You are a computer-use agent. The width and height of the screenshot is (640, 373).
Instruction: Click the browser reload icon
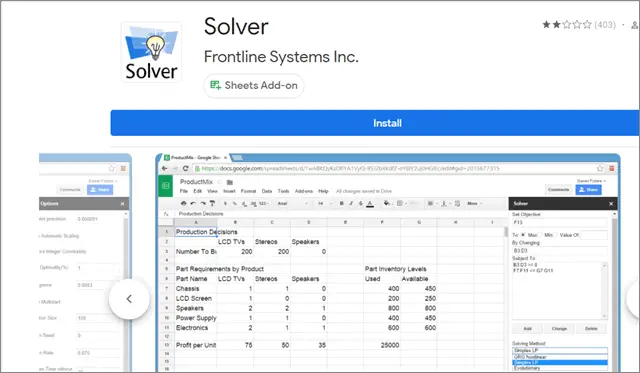(186, 168)
